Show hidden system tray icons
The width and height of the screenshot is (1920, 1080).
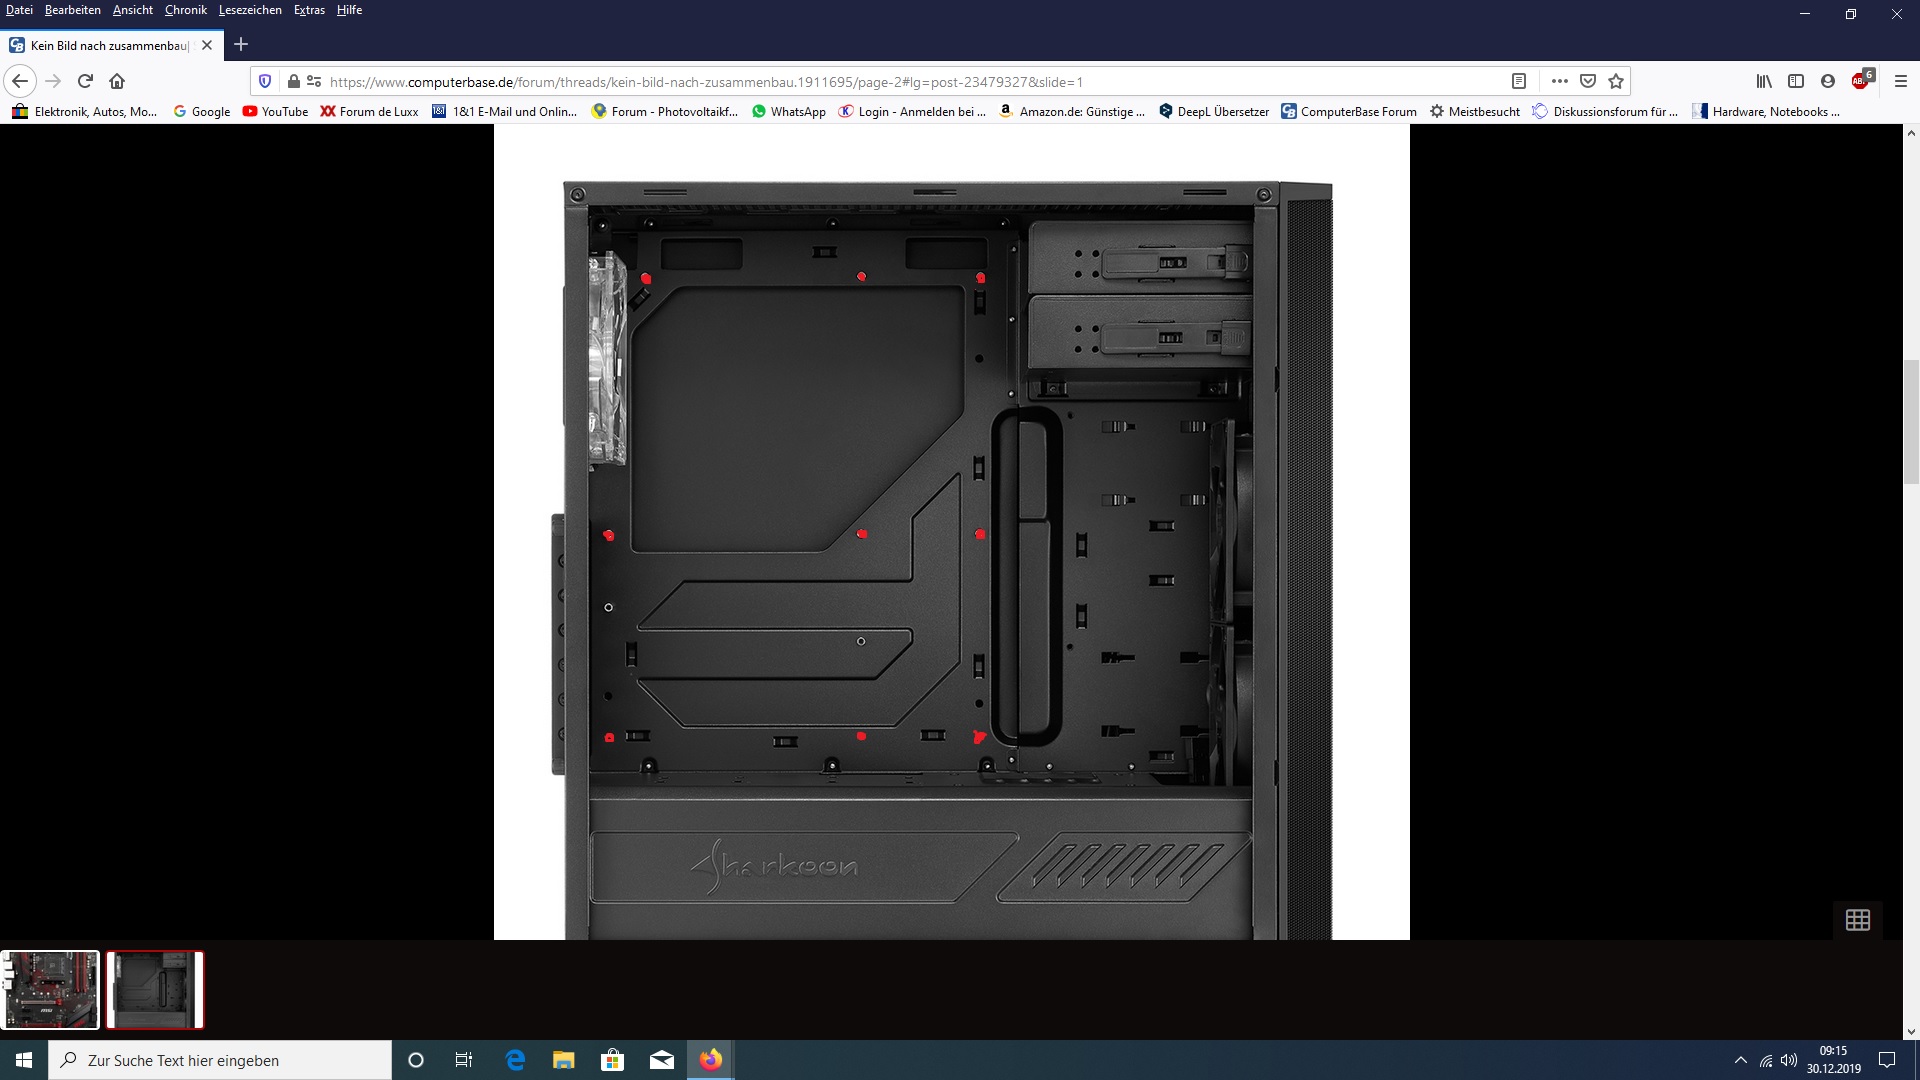pyautogui.click(x=1740, y=1060)
